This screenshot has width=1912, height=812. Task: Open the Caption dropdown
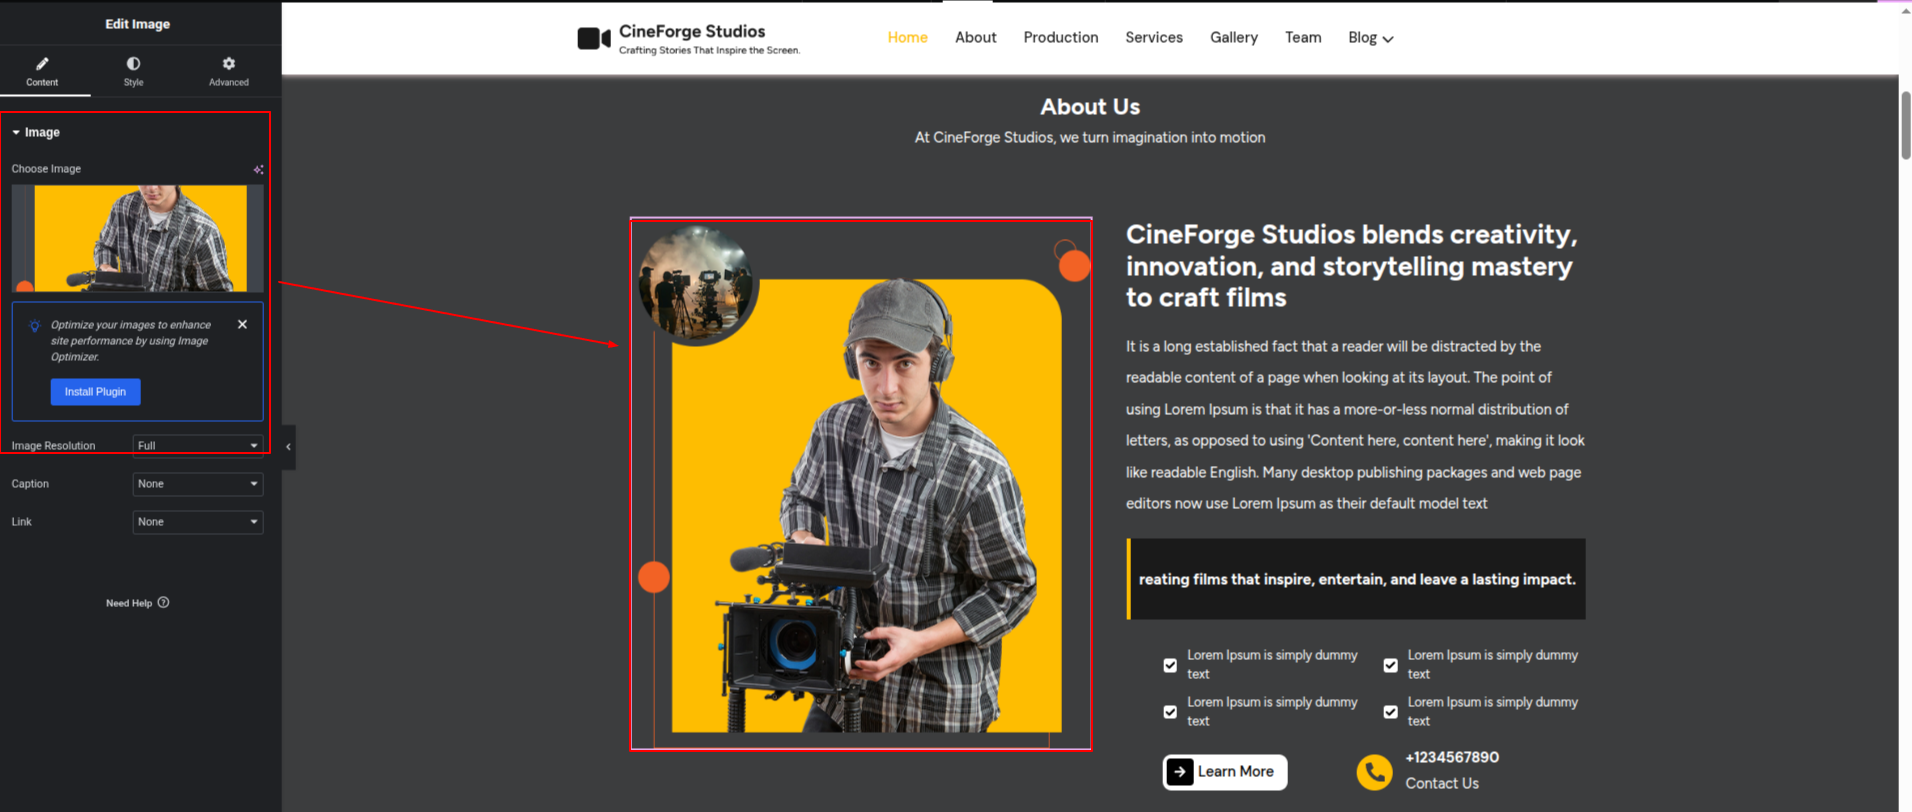coord(197,484)
